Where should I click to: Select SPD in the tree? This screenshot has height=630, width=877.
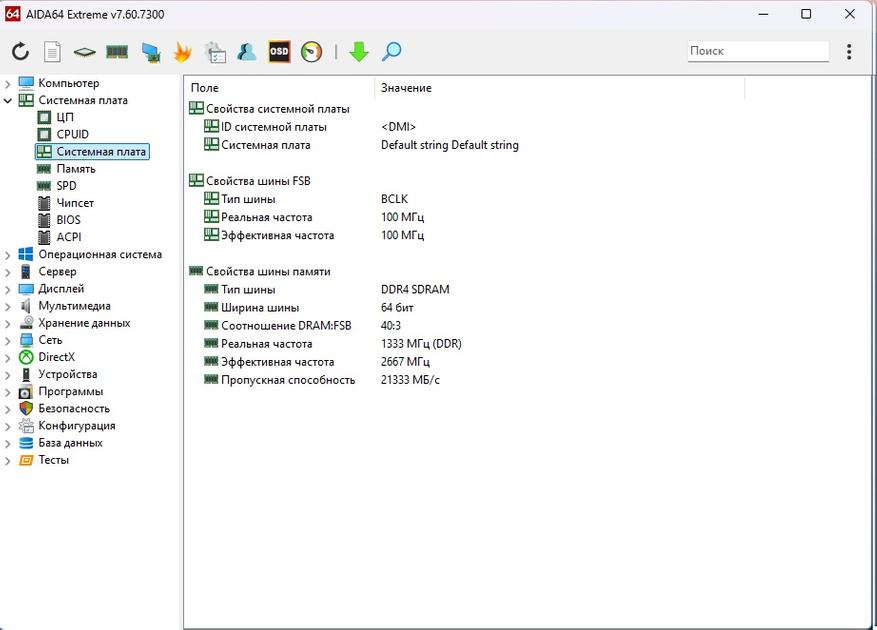point(66,186)
